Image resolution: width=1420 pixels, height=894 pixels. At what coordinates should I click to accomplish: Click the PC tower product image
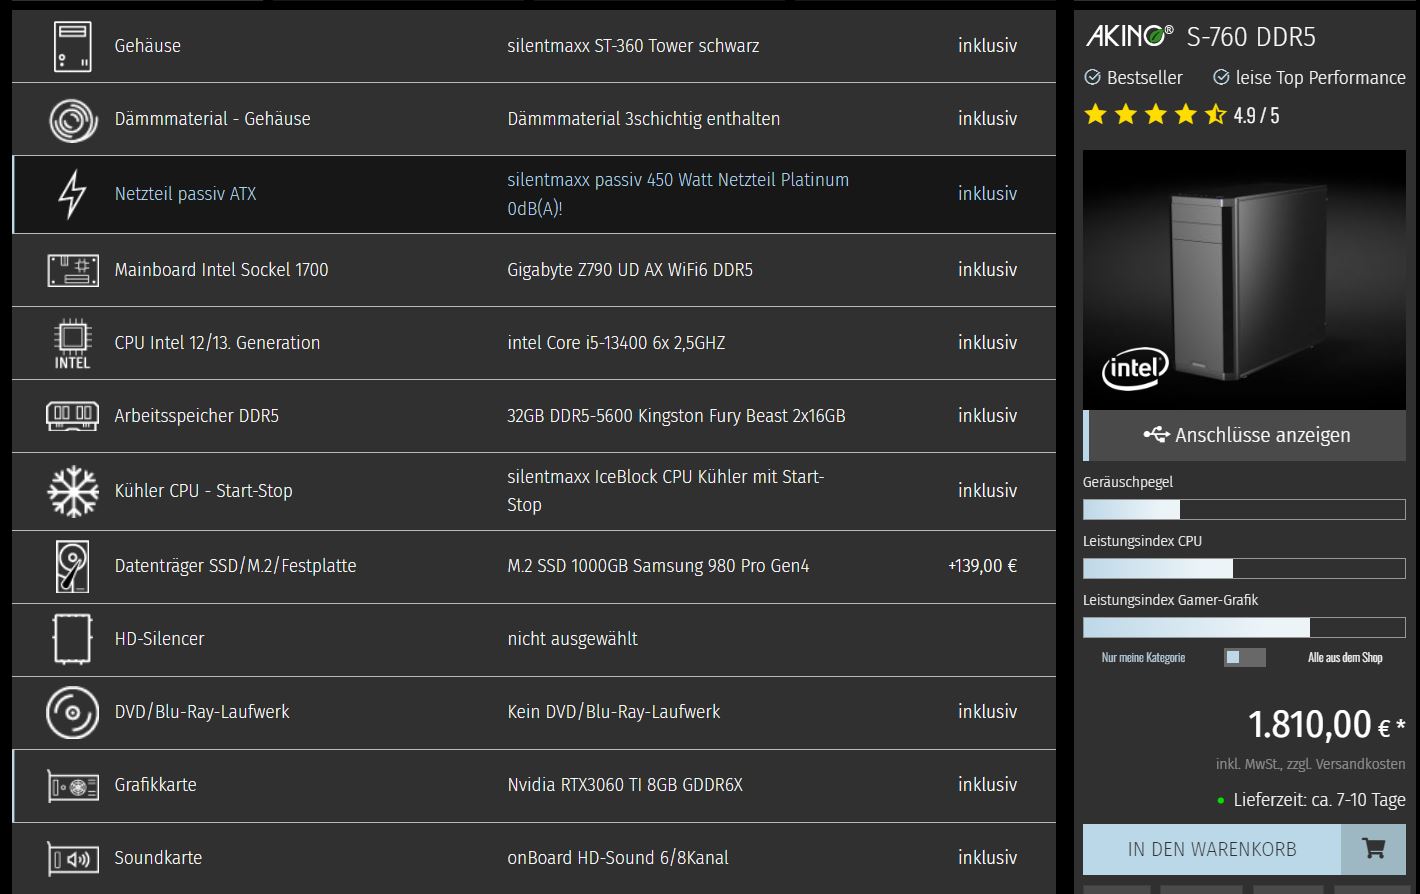[x=1244, y=280]
